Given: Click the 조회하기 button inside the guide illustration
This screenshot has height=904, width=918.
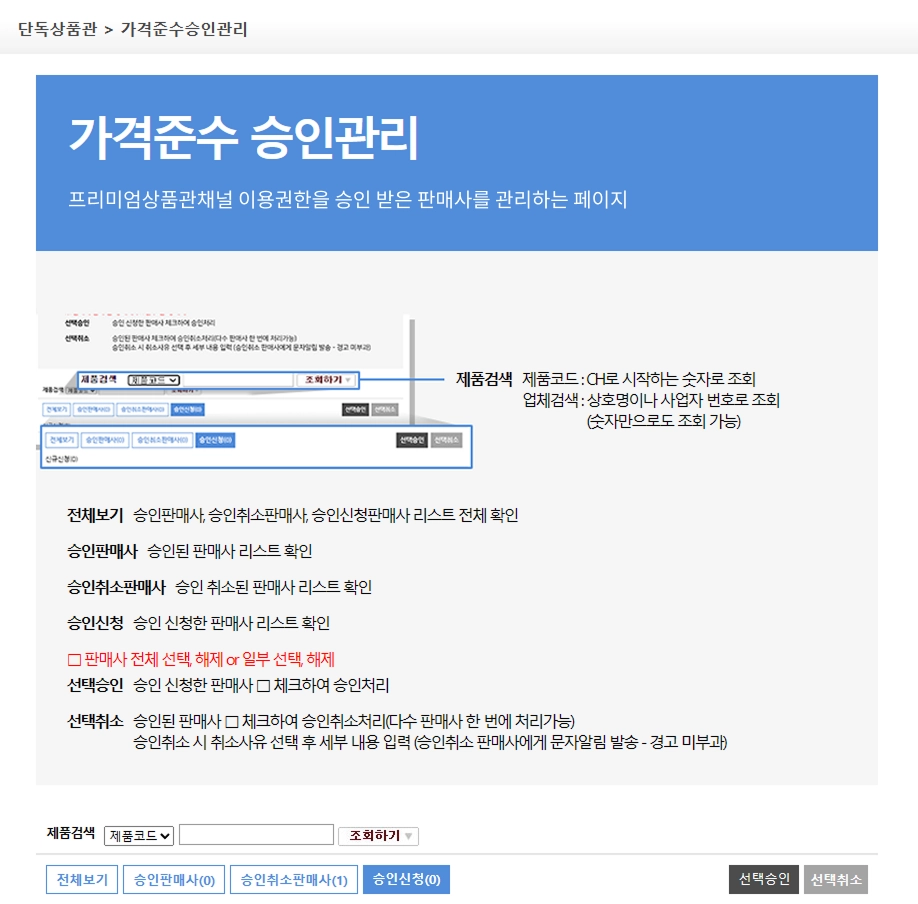Looking at the screenshot, I should [325, 380].
